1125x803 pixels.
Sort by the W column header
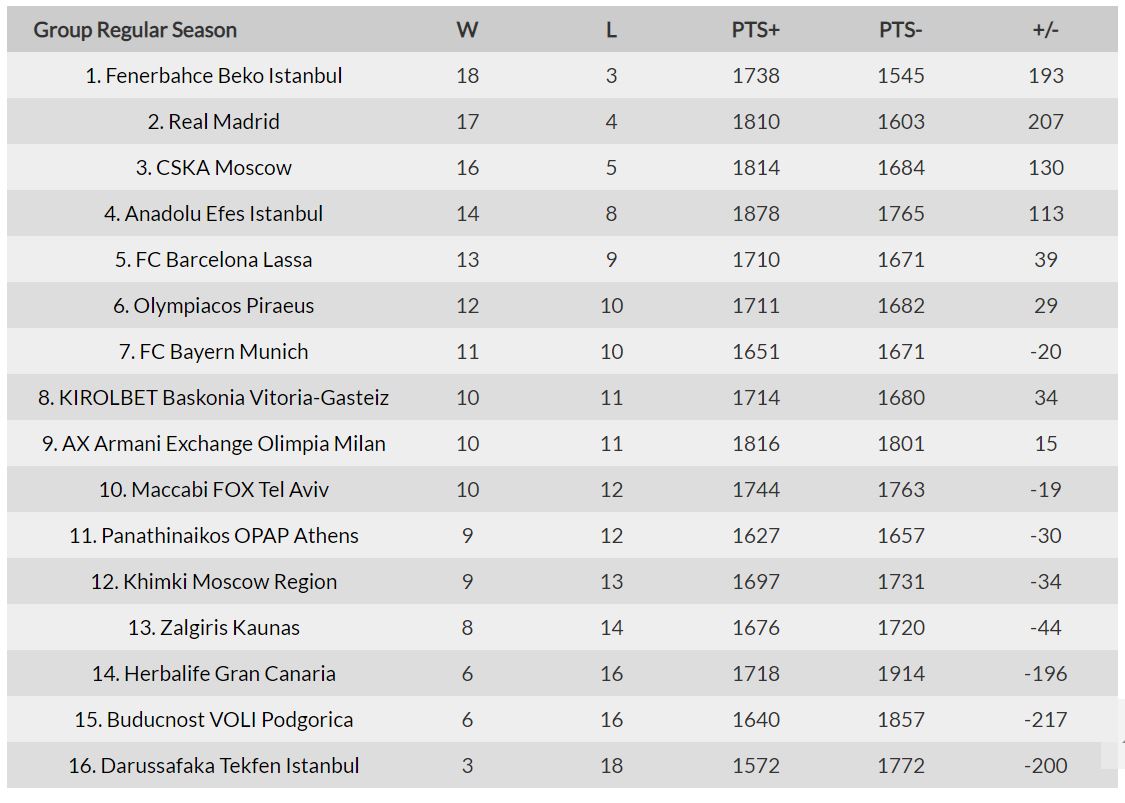(467, 30)
